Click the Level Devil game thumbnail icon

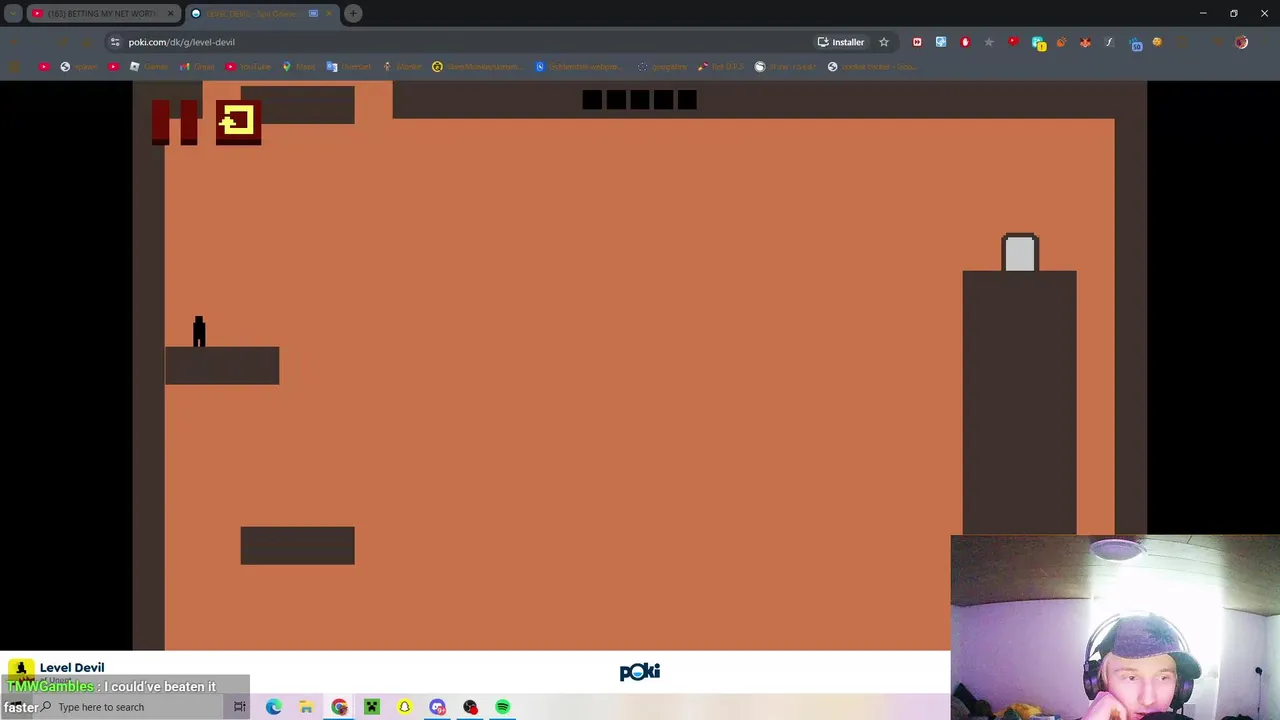tap(21, 670)
